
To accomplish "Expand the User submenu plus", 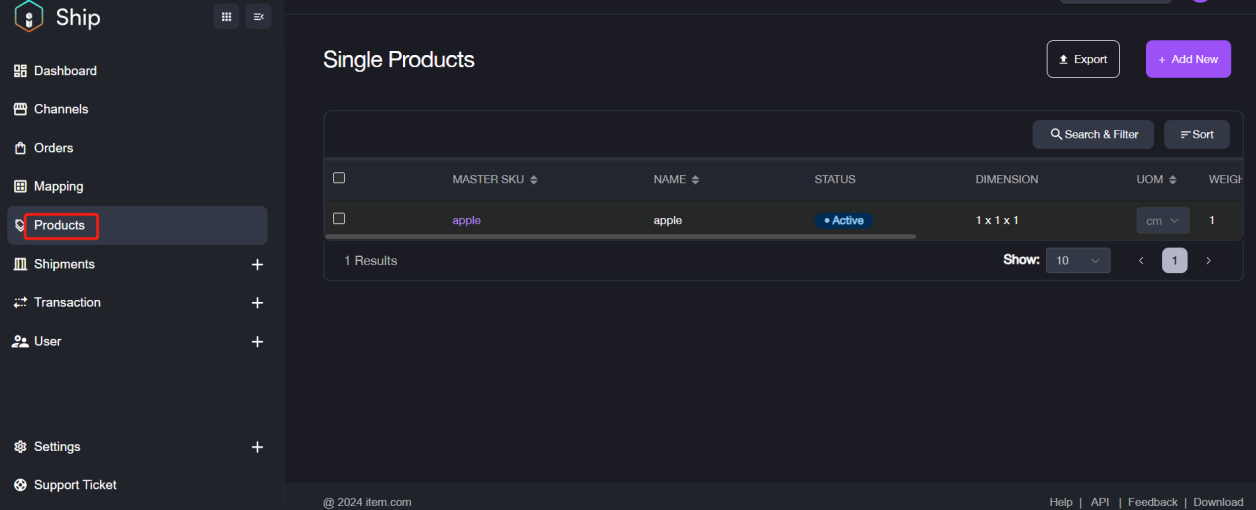I will click(x=257, y=342).
